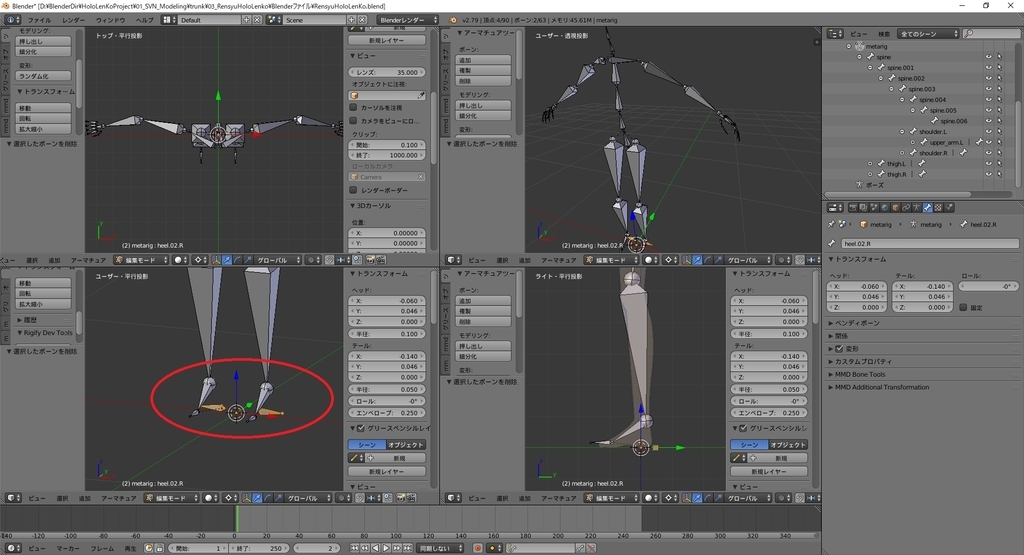The width and height of the screenshot is (1024, 555).
Task: Click the rotate manipulator icon in top-right viewport header
Action: (708, 260)
